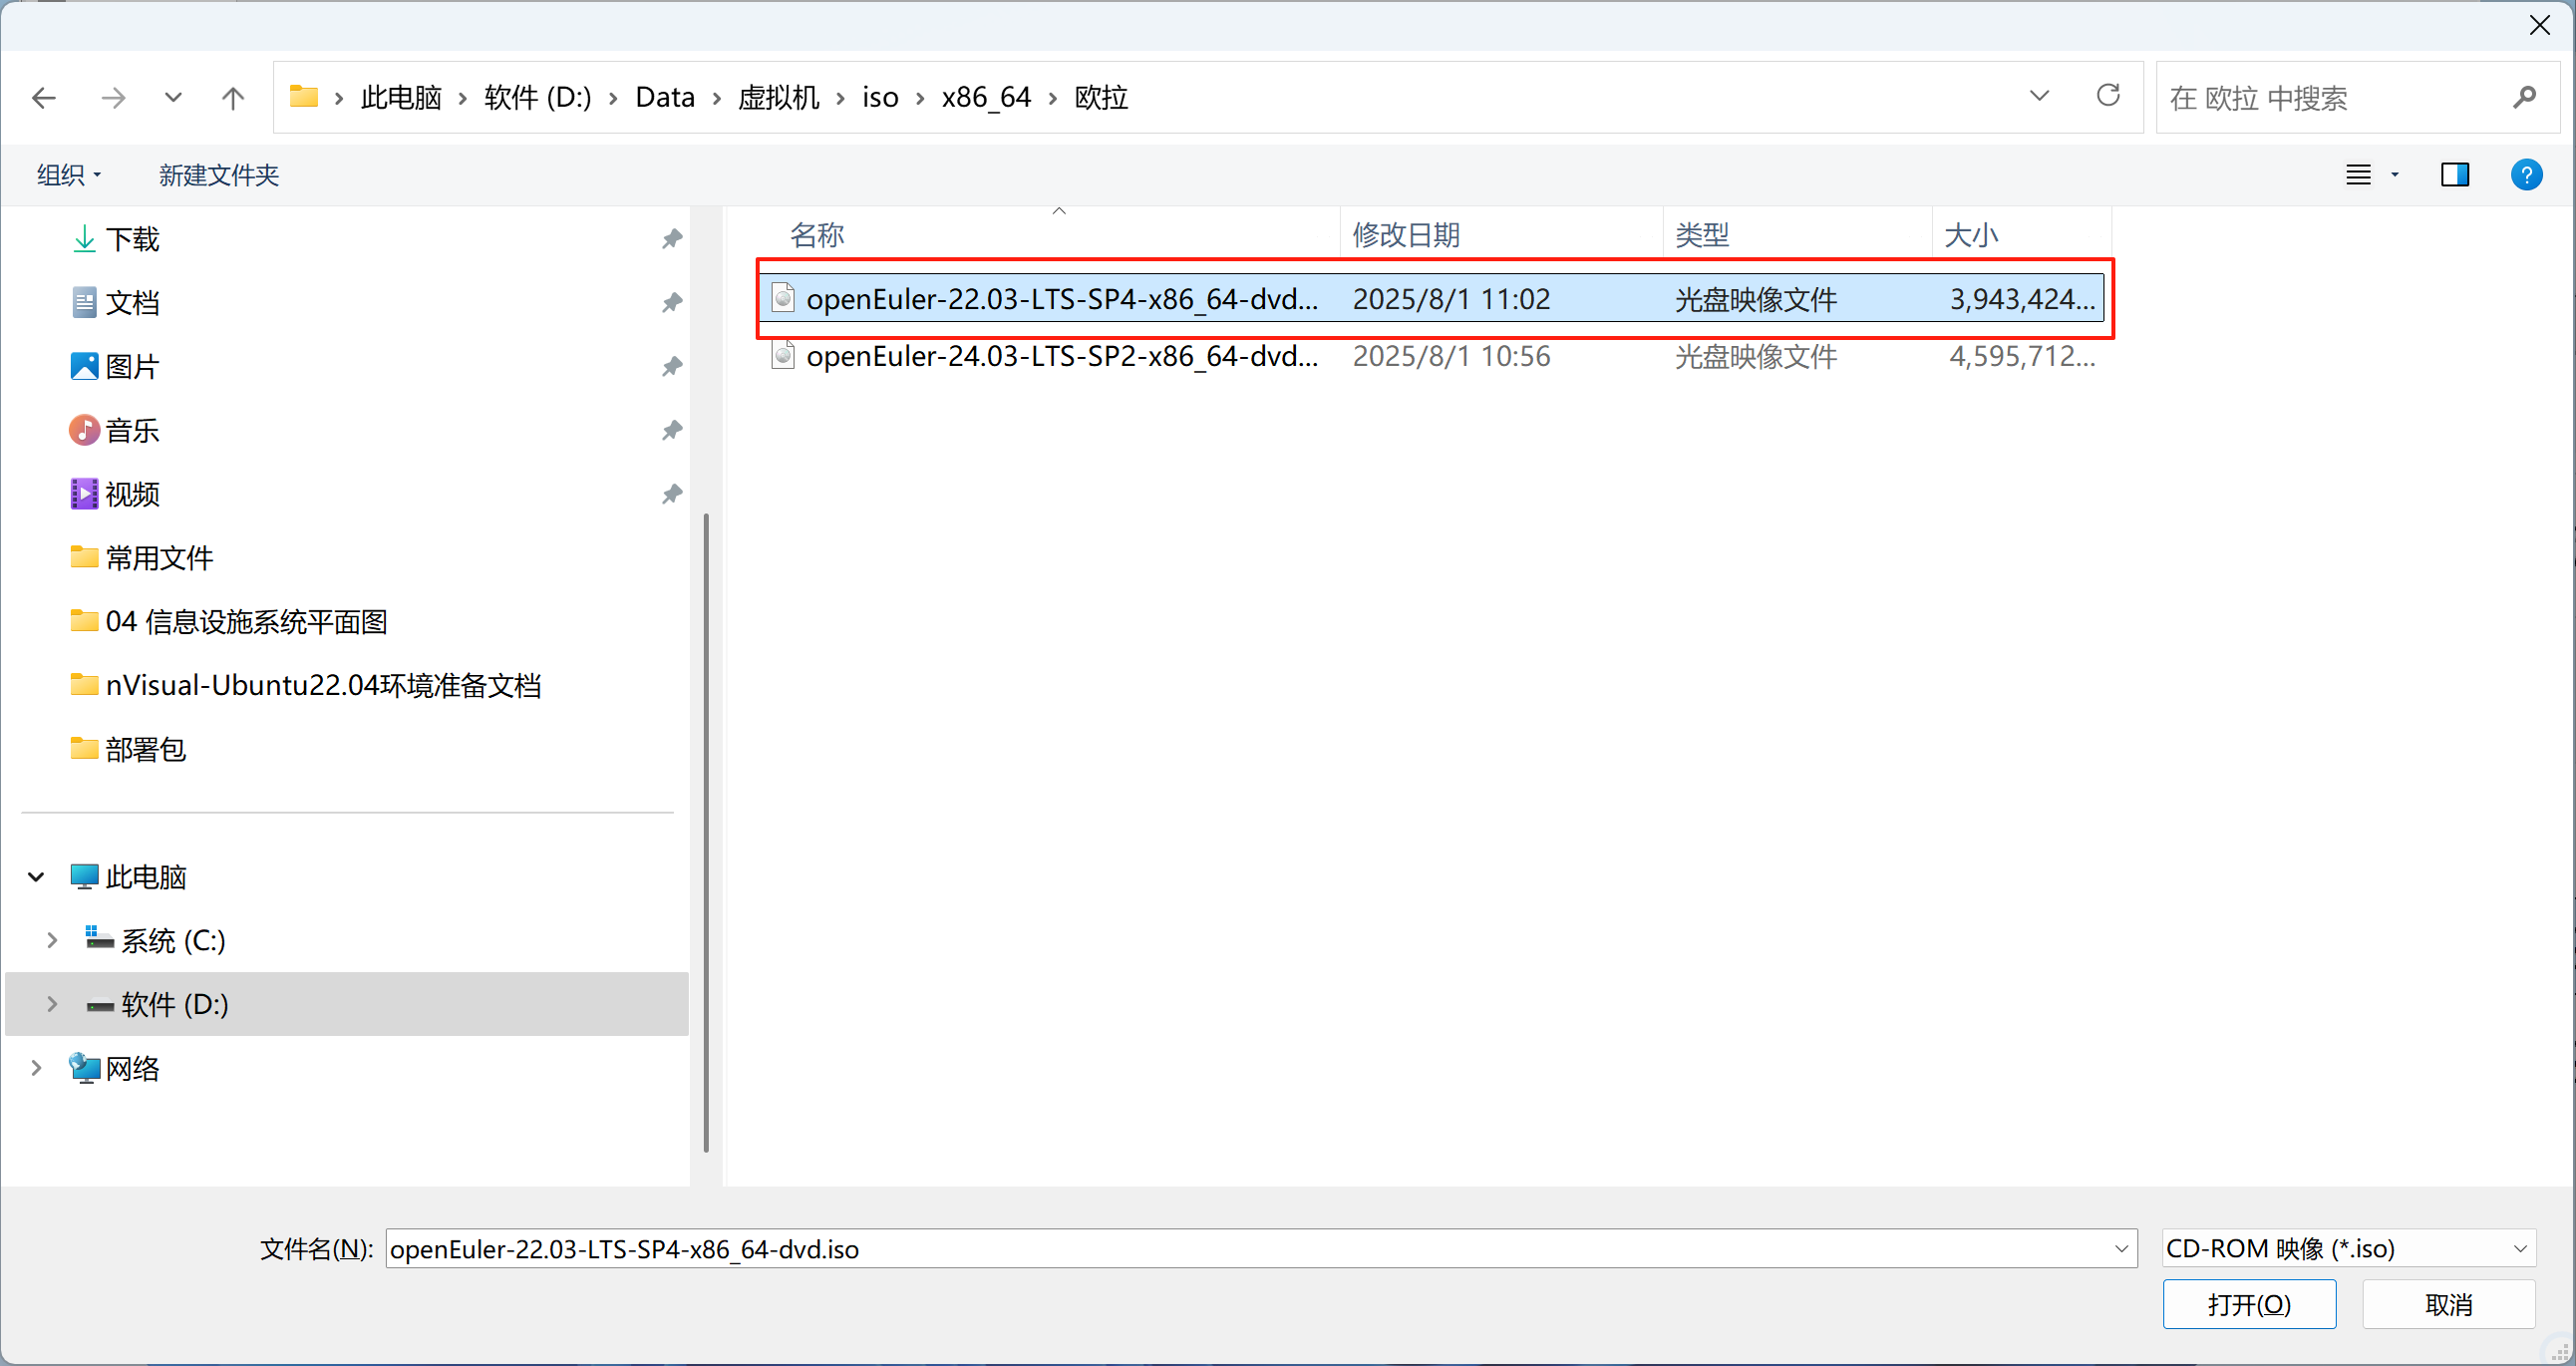2576x1366 pixels.
Task: Click the search magnifier icon
Action: click(x=2525, y=97)
